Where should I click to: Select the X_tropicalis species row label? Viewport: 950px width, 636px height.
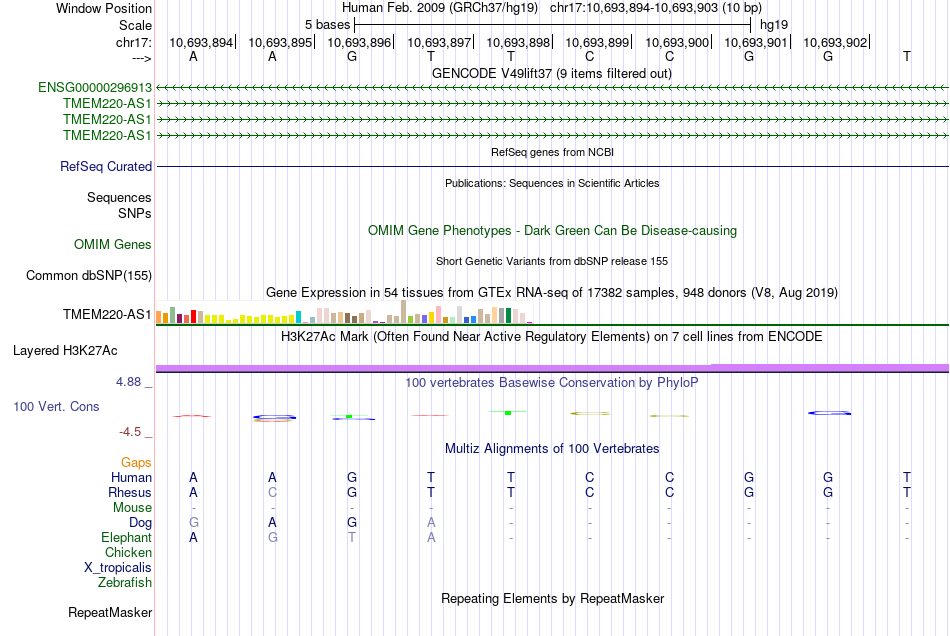(x=118, y=568)
